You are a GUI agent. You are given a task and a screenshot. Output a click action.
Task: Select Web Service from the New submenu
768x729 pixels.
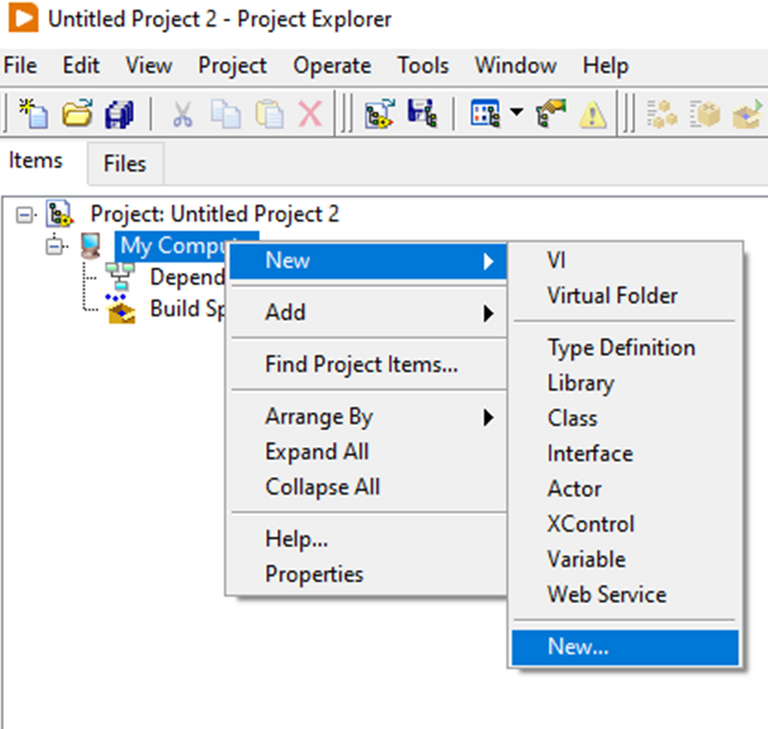click(625, 595)
